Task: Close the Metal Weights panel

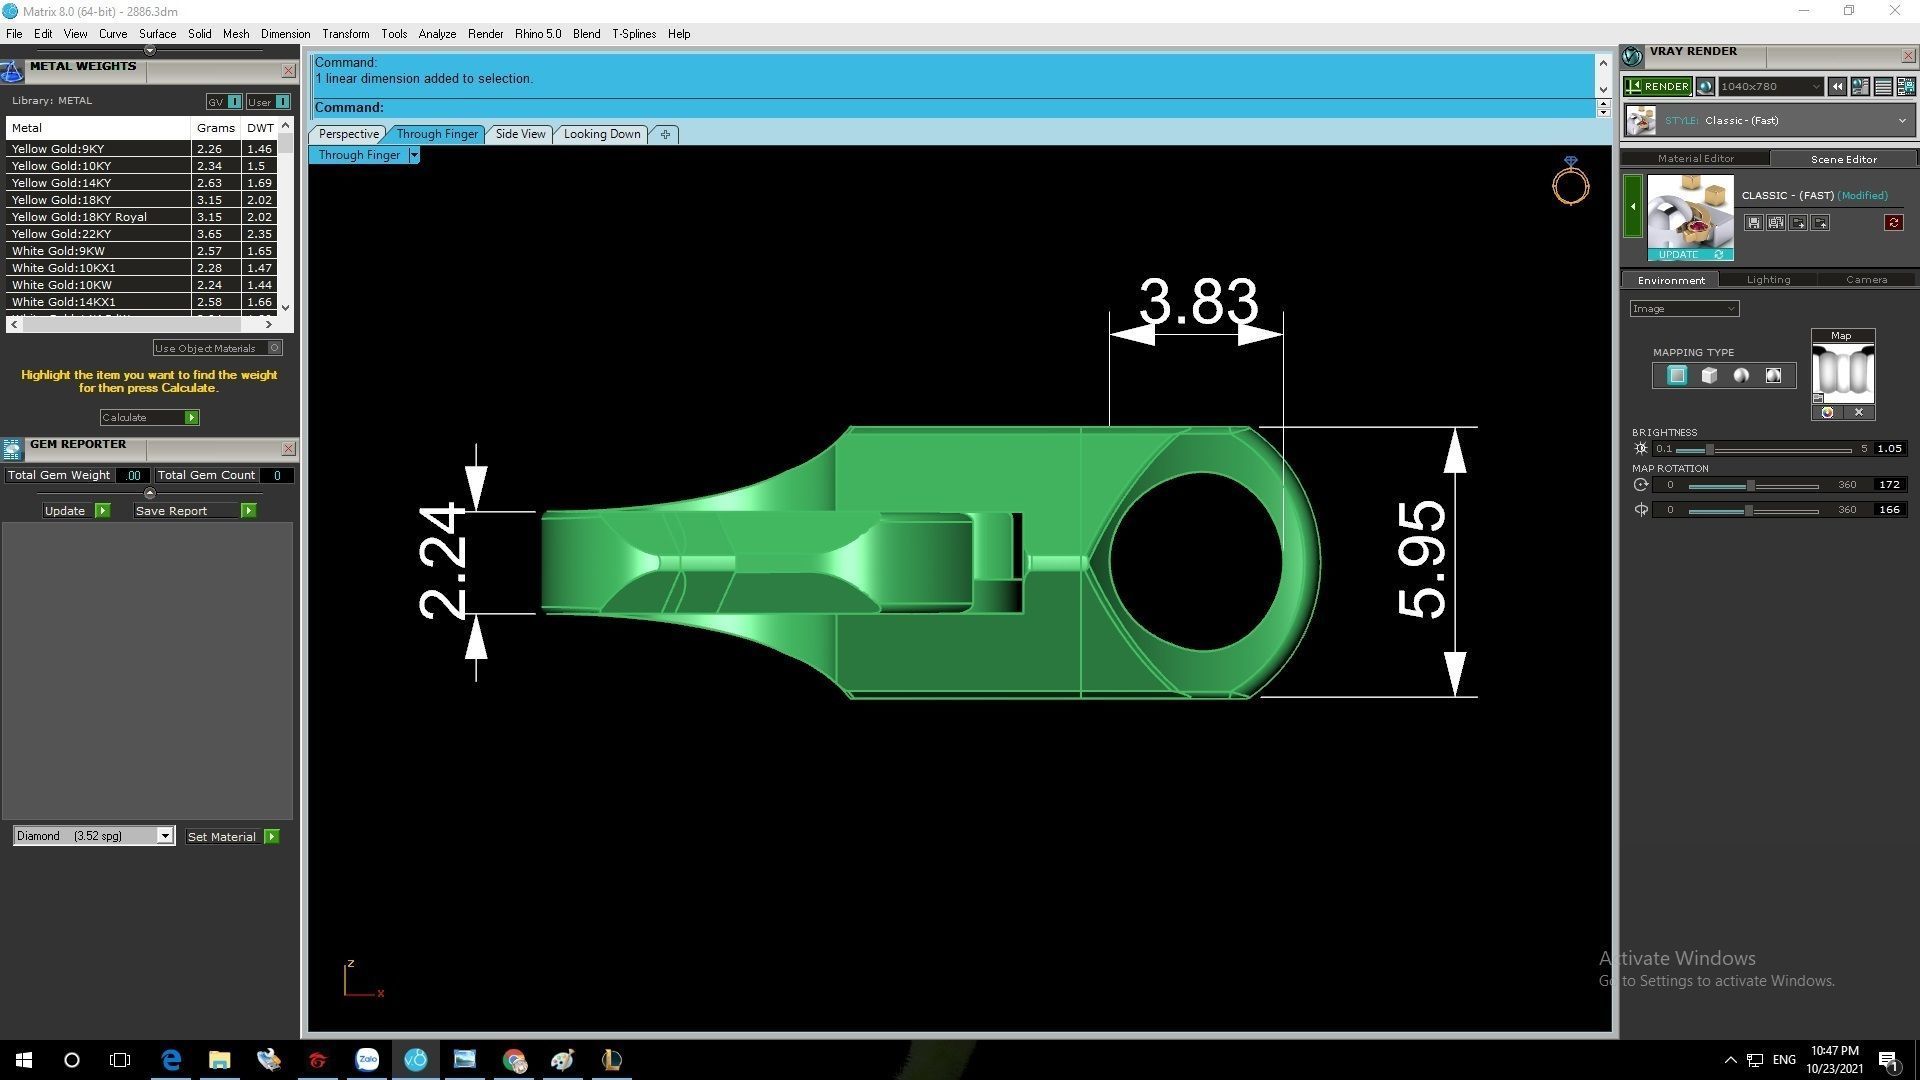Action: pos(288,70)
